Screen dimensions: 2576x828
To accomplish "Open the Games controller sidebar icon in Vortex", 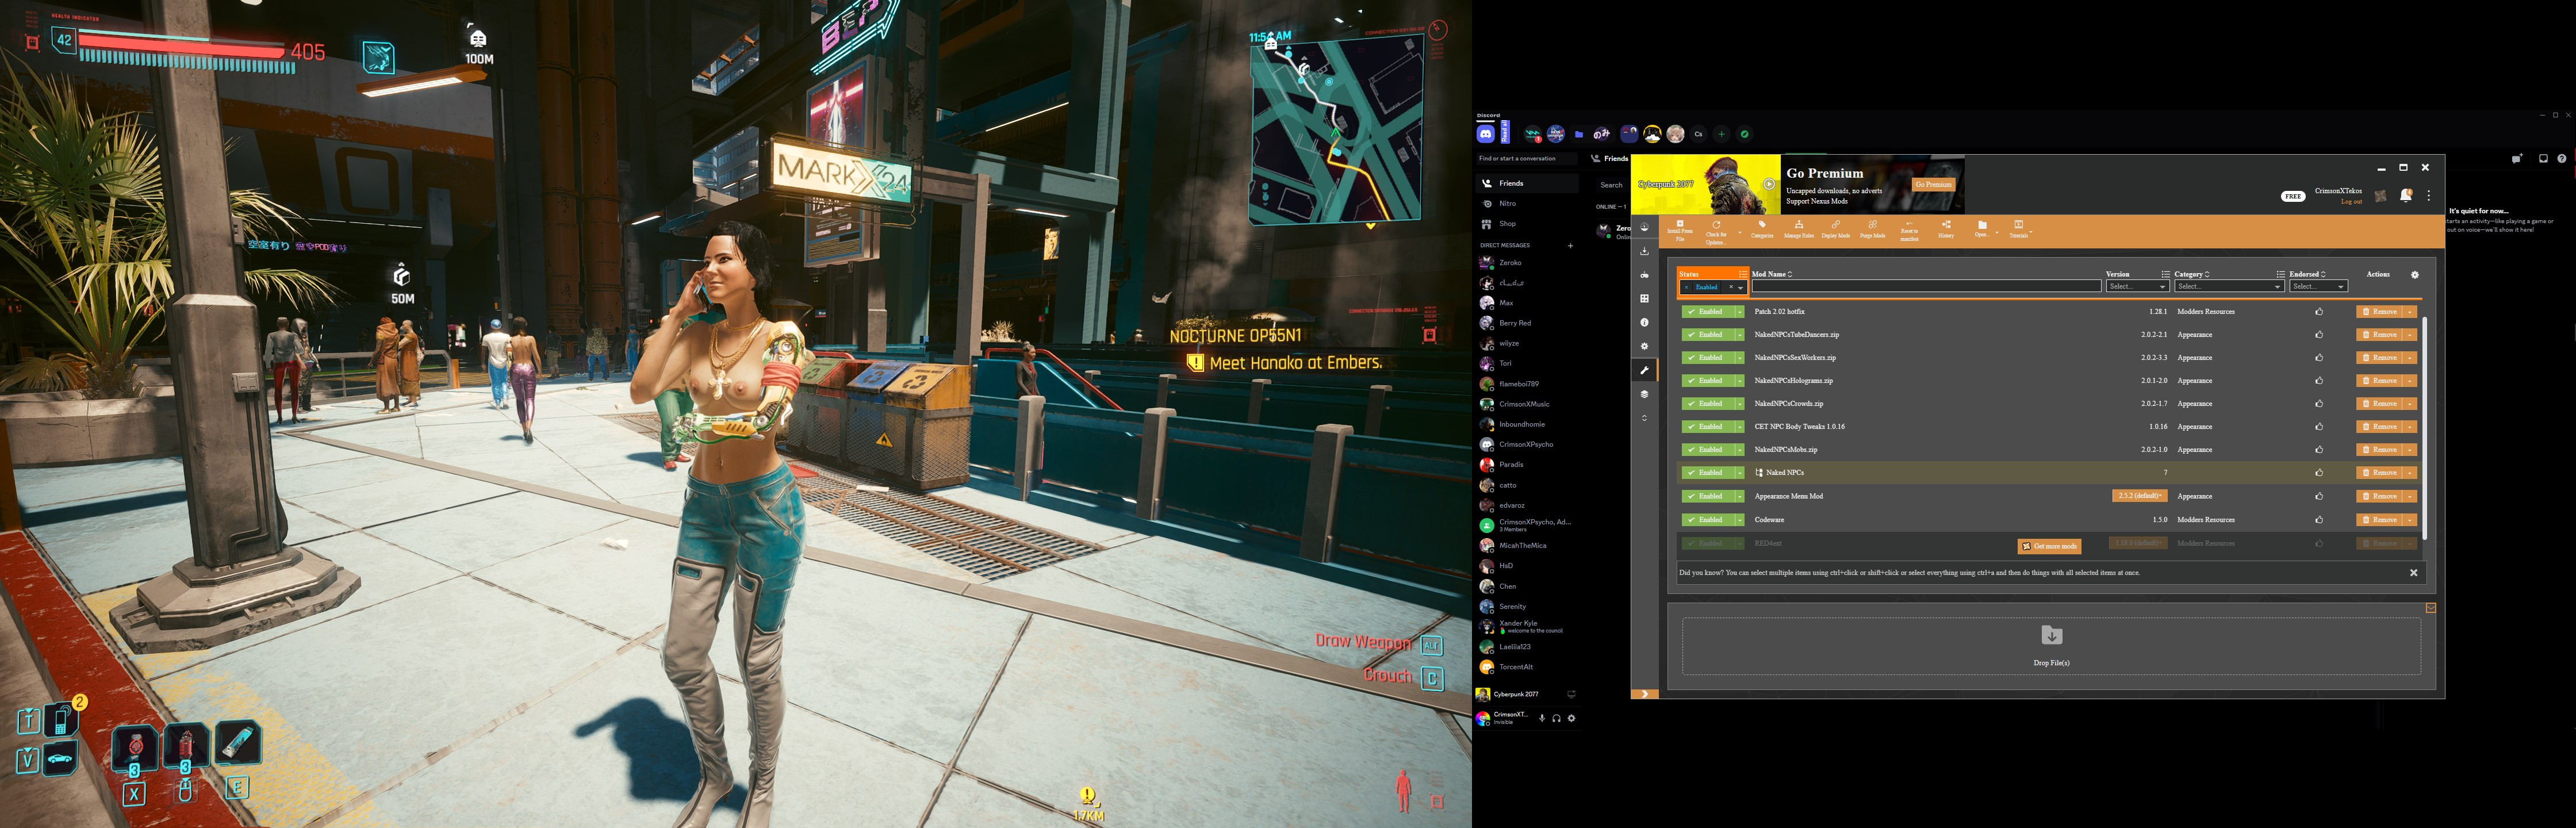I will (1644, 275).
